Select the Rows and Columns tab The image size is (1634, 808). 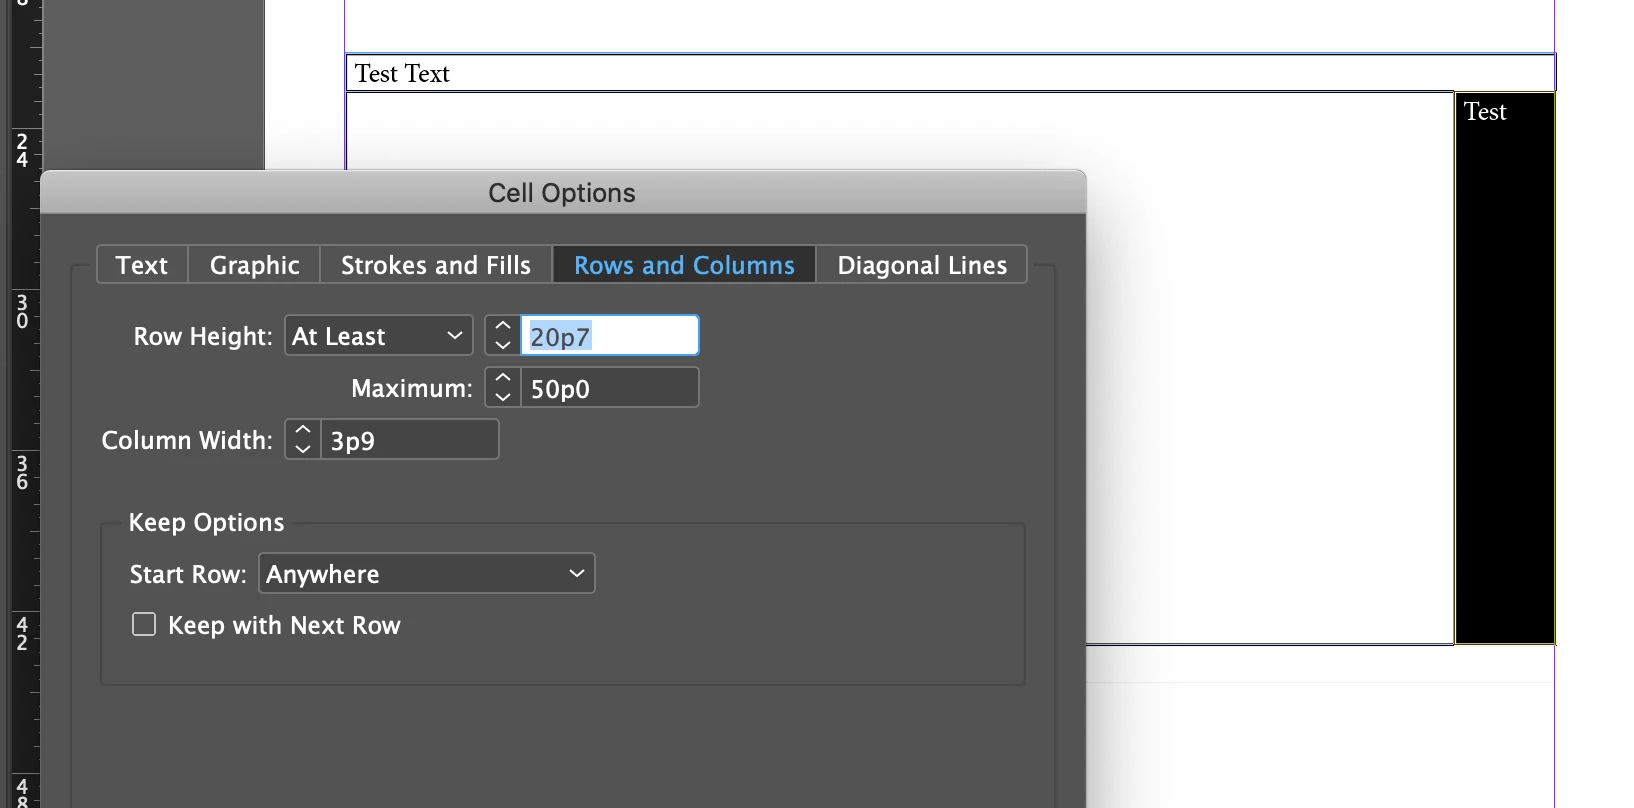pos(684,265)
